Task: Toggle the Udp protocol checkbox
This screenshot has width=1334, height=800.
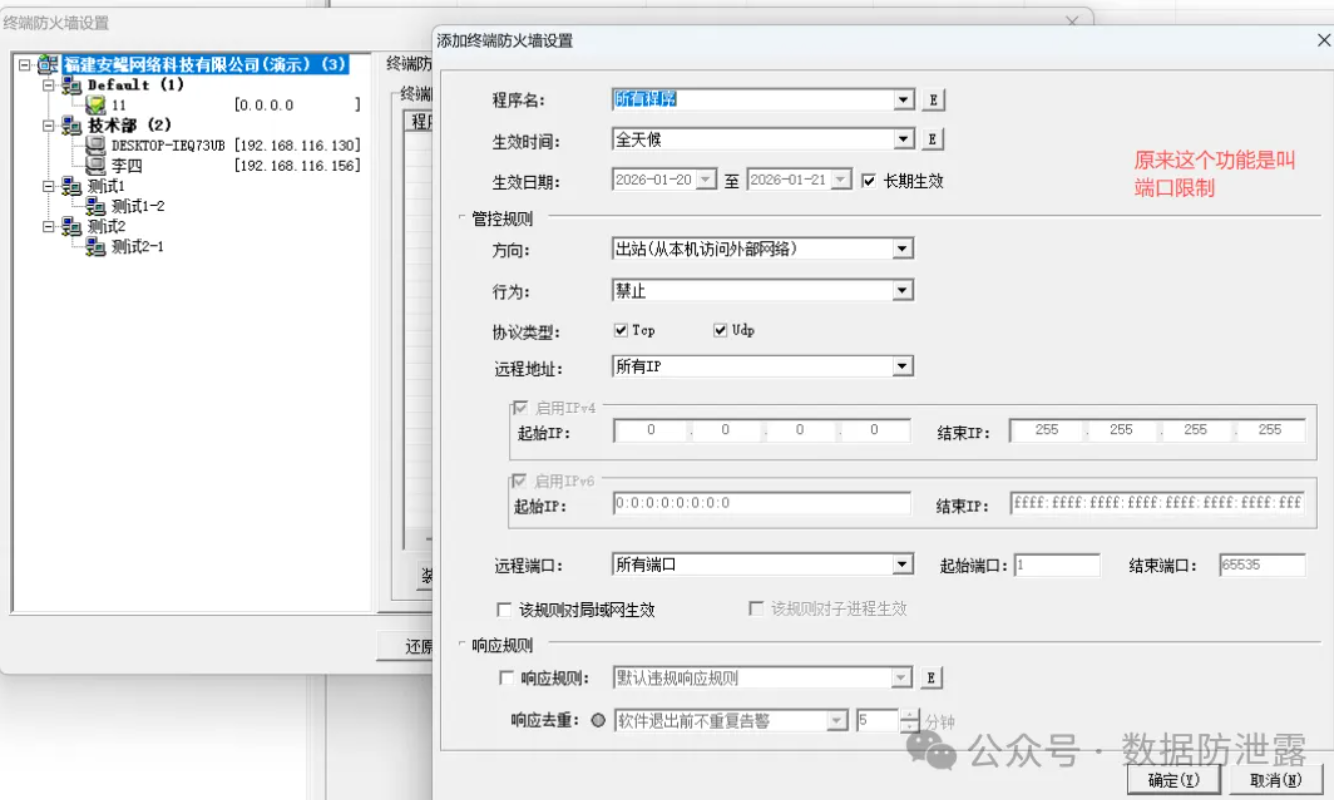Action: 720,330
